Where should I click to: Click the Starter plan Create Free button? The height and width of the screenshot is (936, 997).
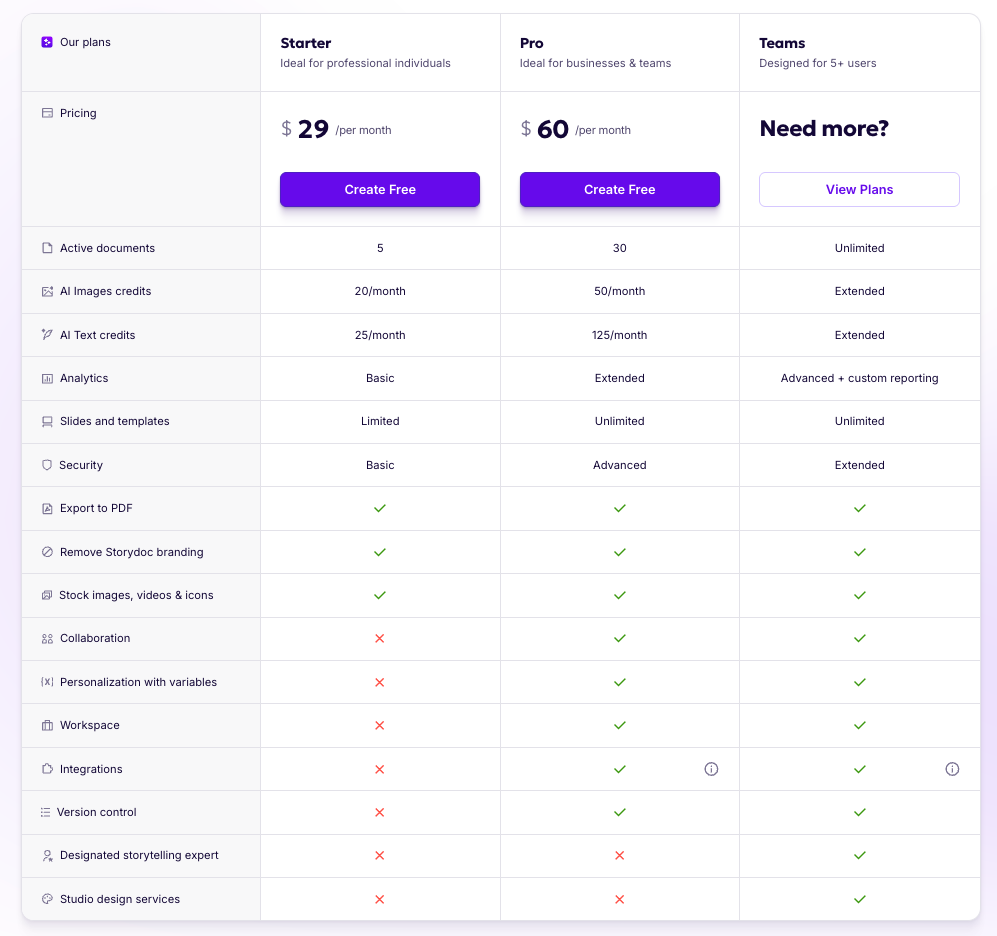click(380, 189)
